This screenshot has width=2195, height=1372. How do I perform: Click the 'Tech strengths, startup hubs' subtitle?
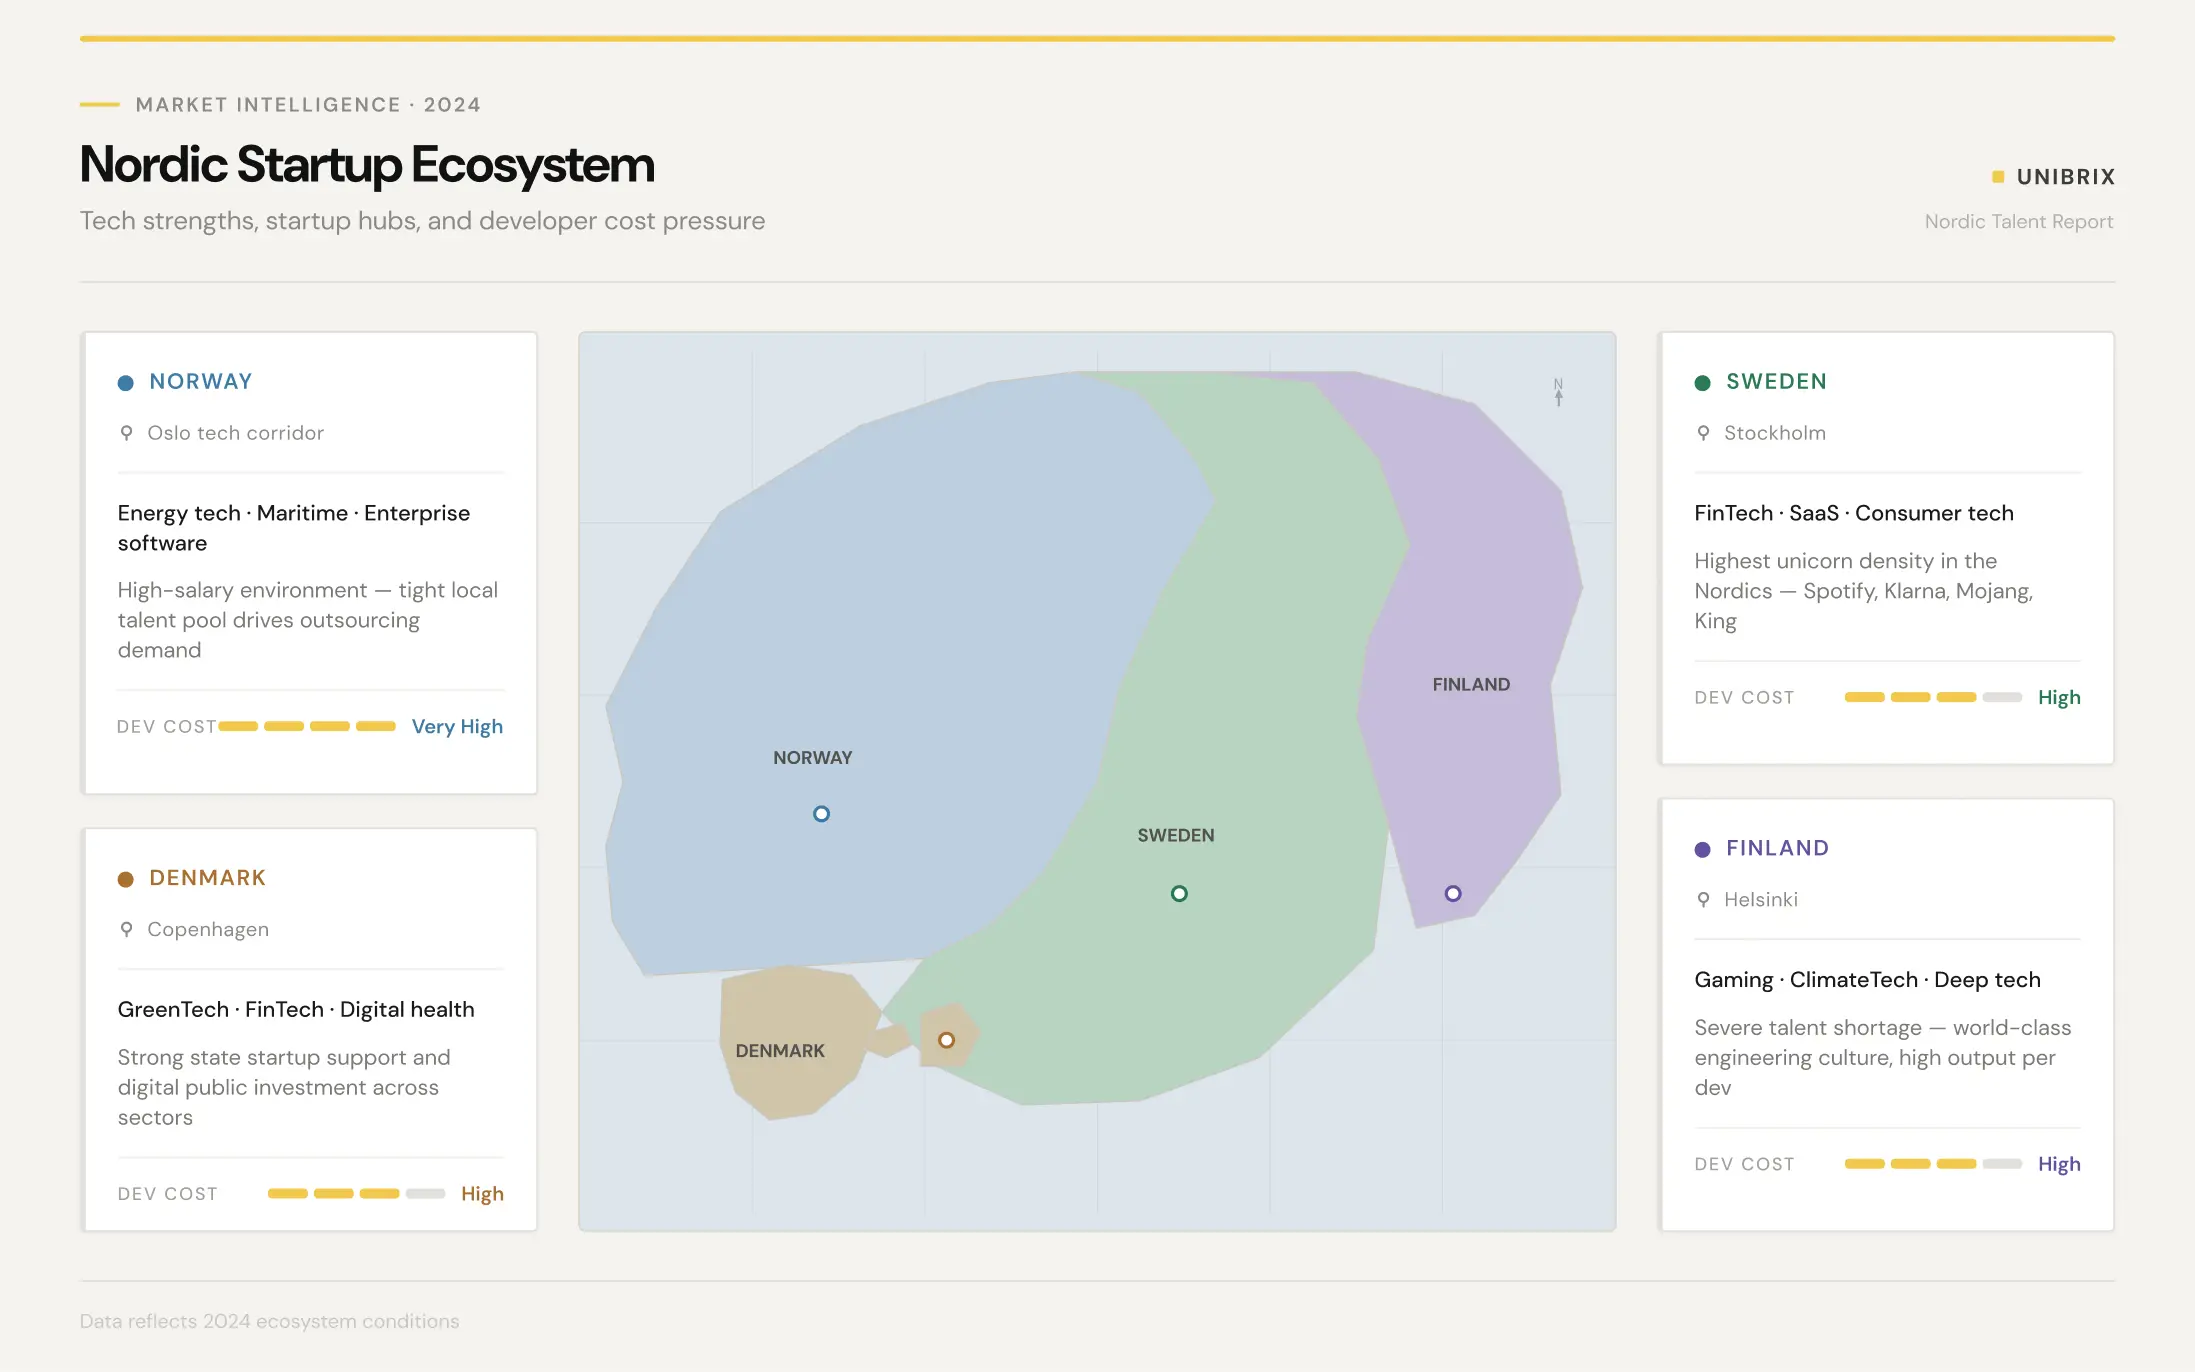422,221
